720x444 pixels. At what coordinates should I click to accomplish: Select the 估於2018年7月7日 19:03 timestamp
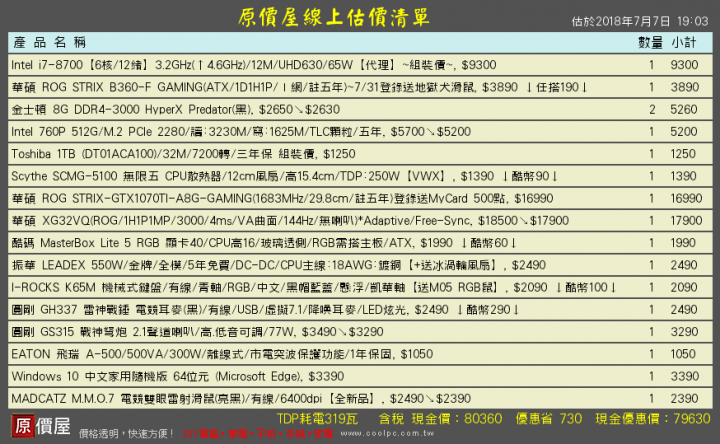pyautogui.click(x=640, y=21)
